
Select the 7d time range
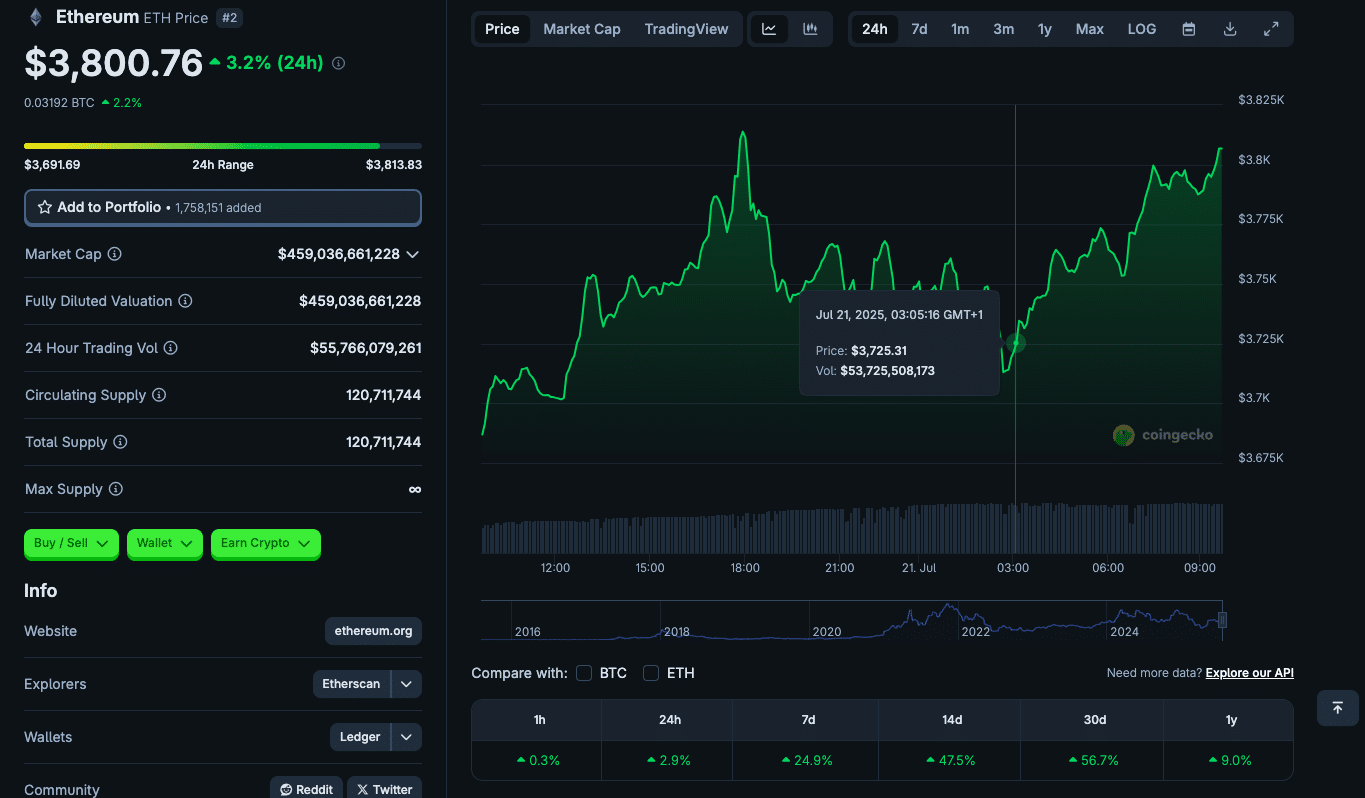click(919, 29)
